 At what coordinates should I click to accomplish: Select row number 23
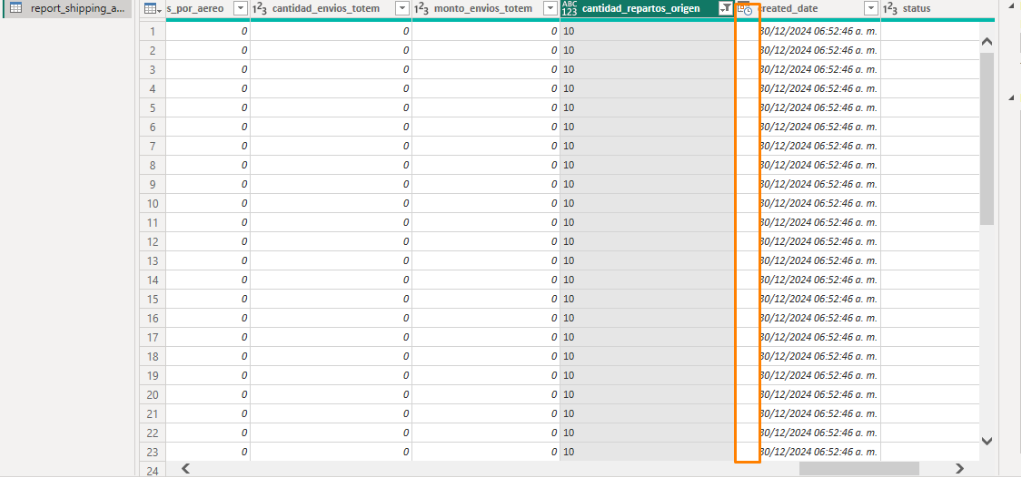click(152, 452)
